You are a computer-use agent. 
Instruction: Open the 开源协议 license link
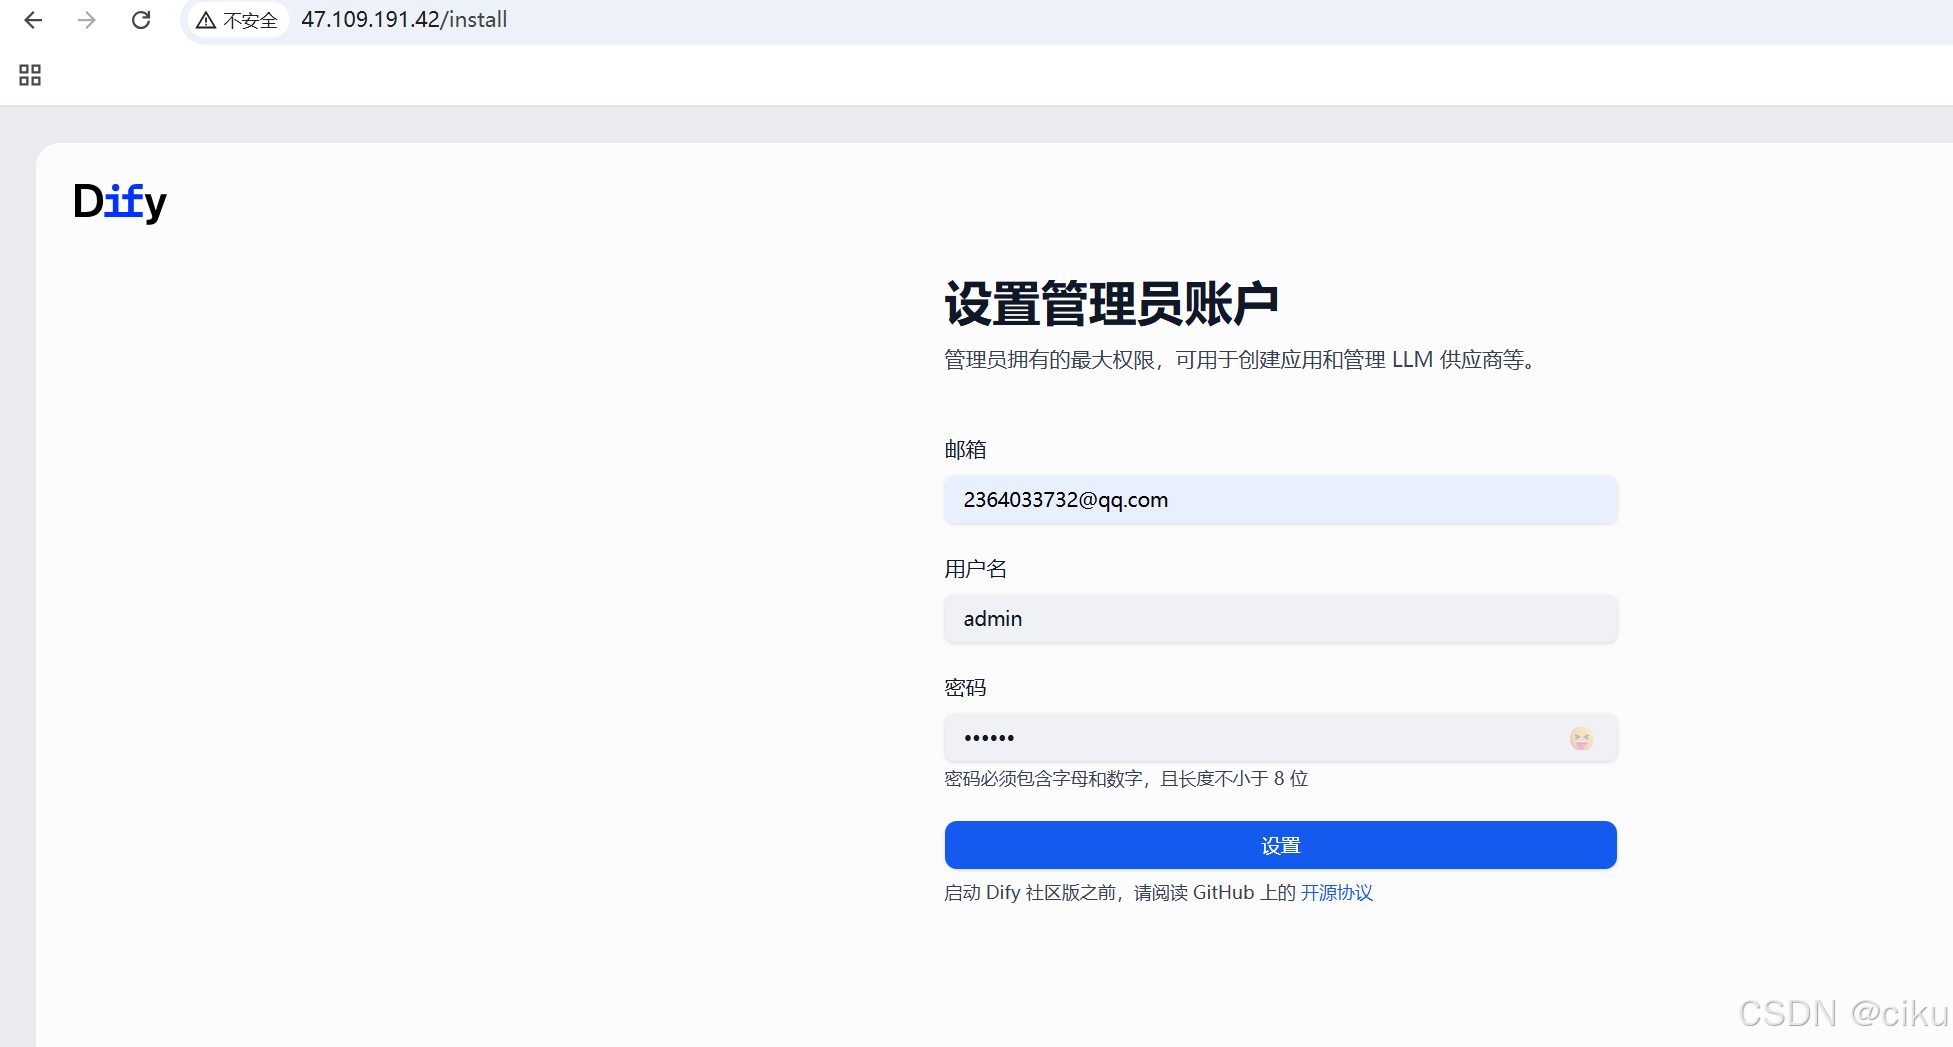(1337, 893)
